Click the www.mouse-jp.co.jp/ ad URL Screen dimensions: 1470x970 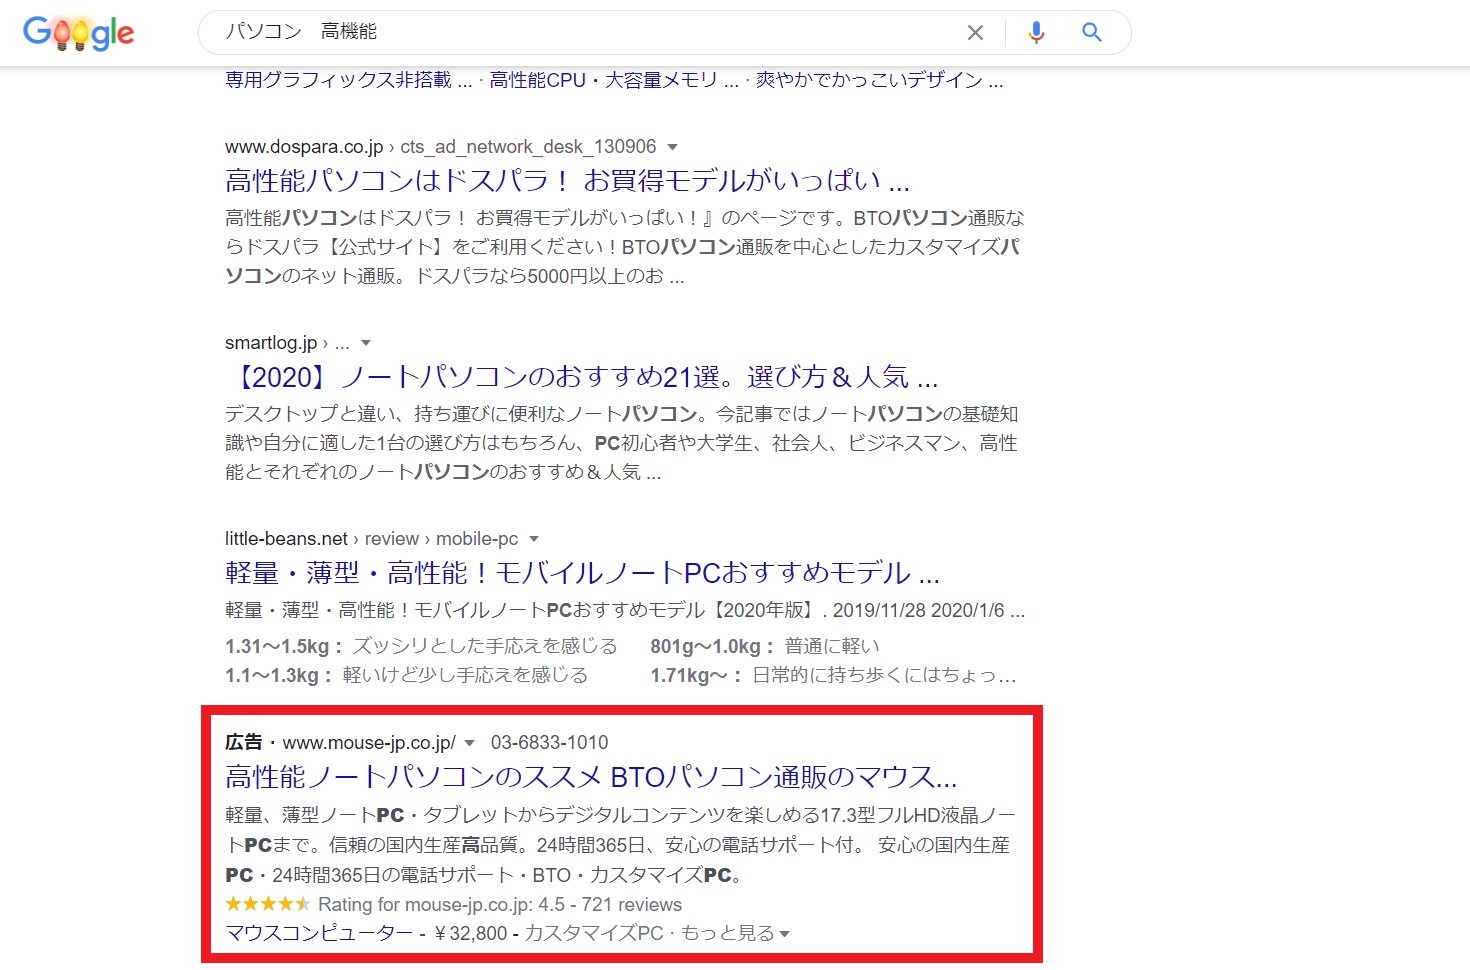tap(369, 743)
